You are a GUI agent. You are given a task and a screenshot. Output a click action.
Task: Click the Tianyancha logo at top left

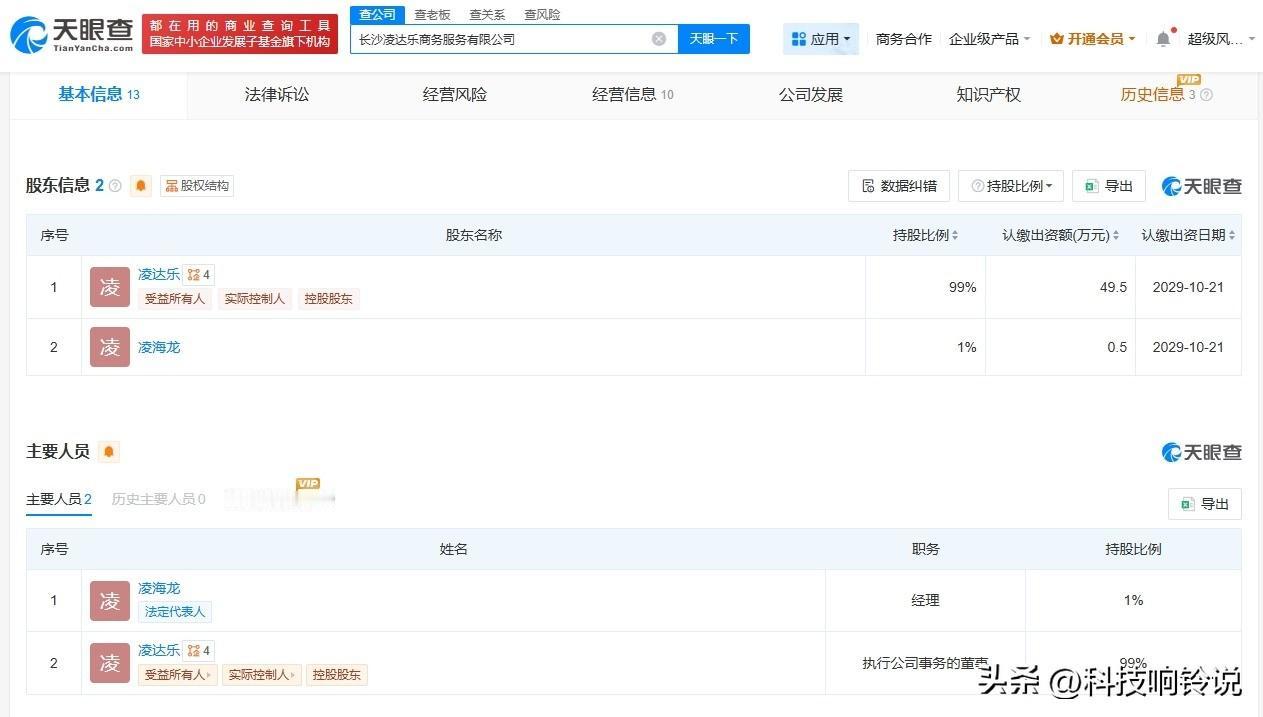tap(71, 35)
